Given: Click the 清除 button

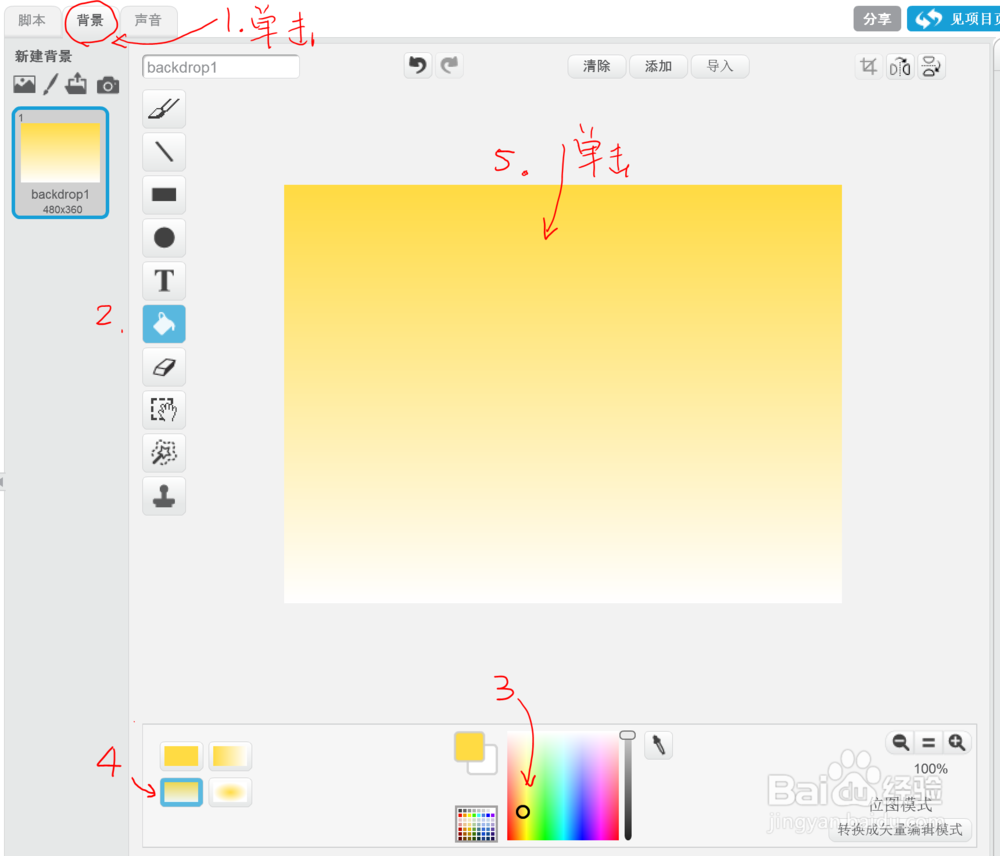Looking at the screenshot, I should pyautogui.click(x=596, y=66).
